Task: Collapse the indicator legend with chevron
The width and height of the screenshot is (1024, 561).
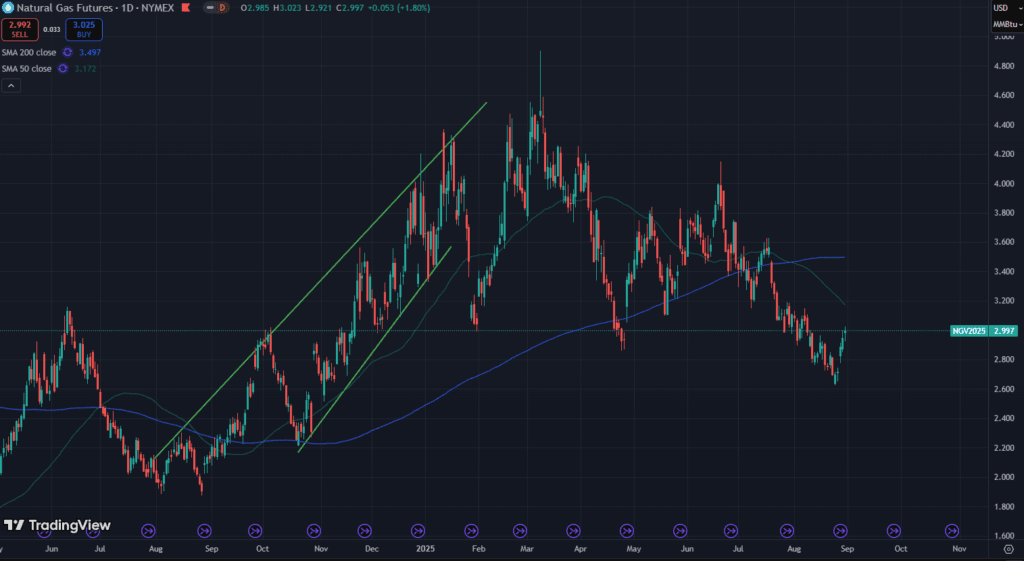Action: click(11, 86)
